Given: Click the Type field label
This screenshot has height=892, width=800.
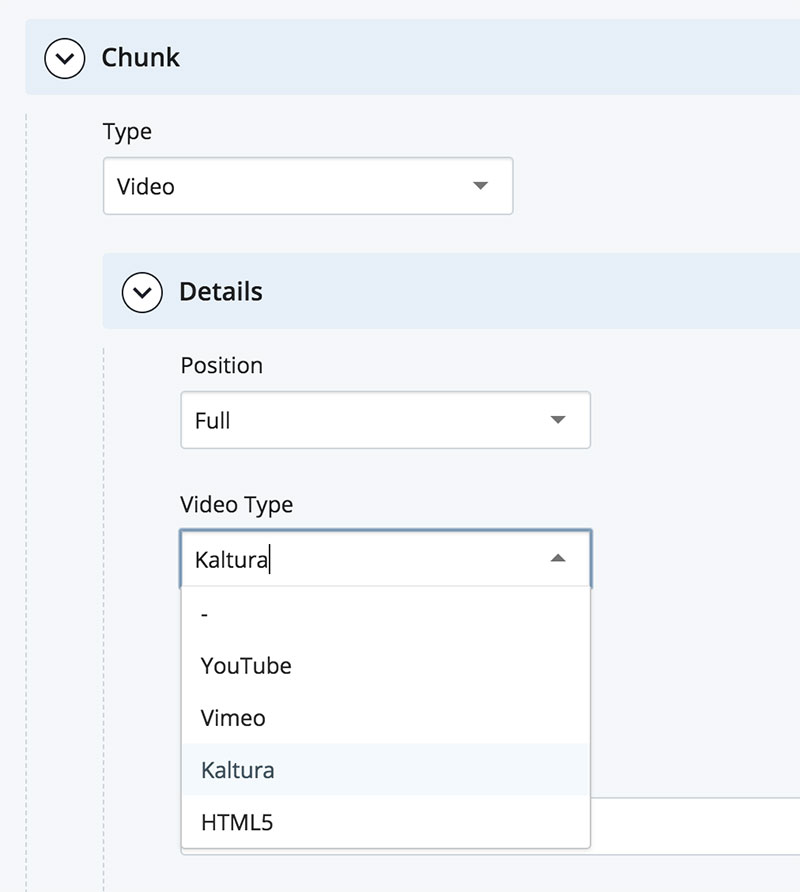Looking at the screenshot, I should pyautogui.click(x=127, y=132).
